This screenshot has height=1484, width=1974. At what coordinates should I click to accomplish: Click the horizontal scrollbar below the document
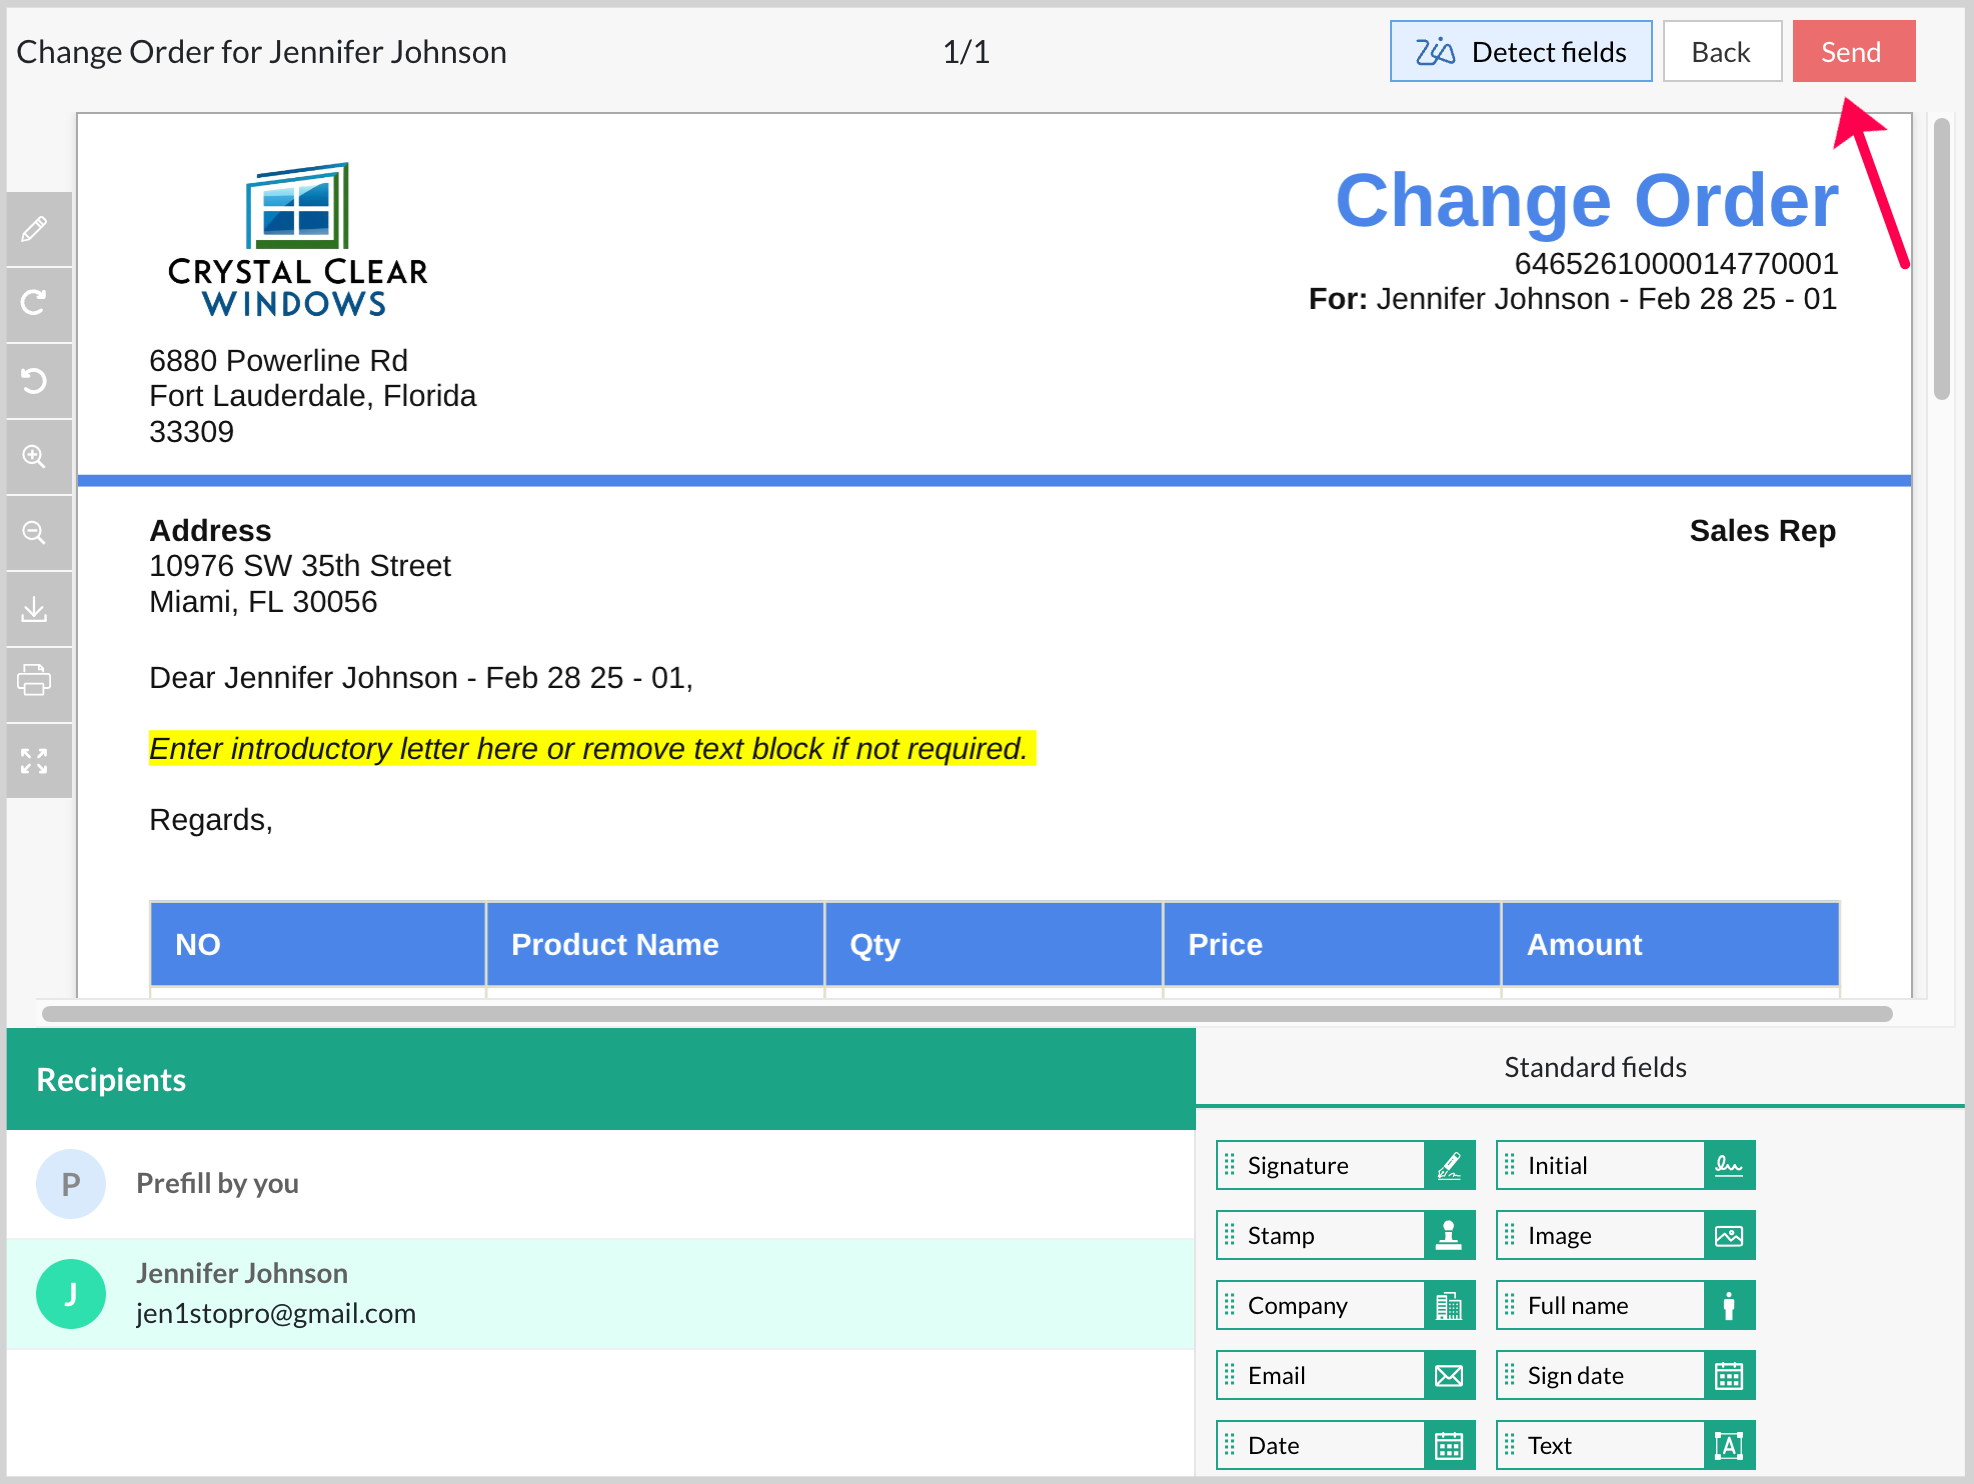click(x=966, y=1014)
